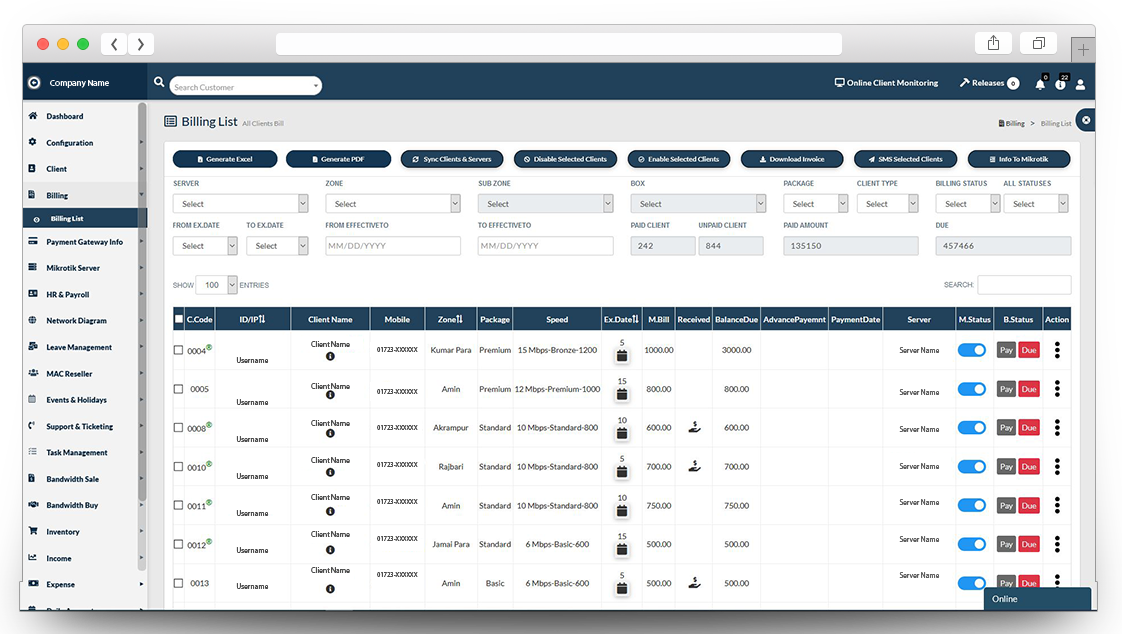Open the user profile icon
1122x634 pixels.
[x=1080, y=84]
